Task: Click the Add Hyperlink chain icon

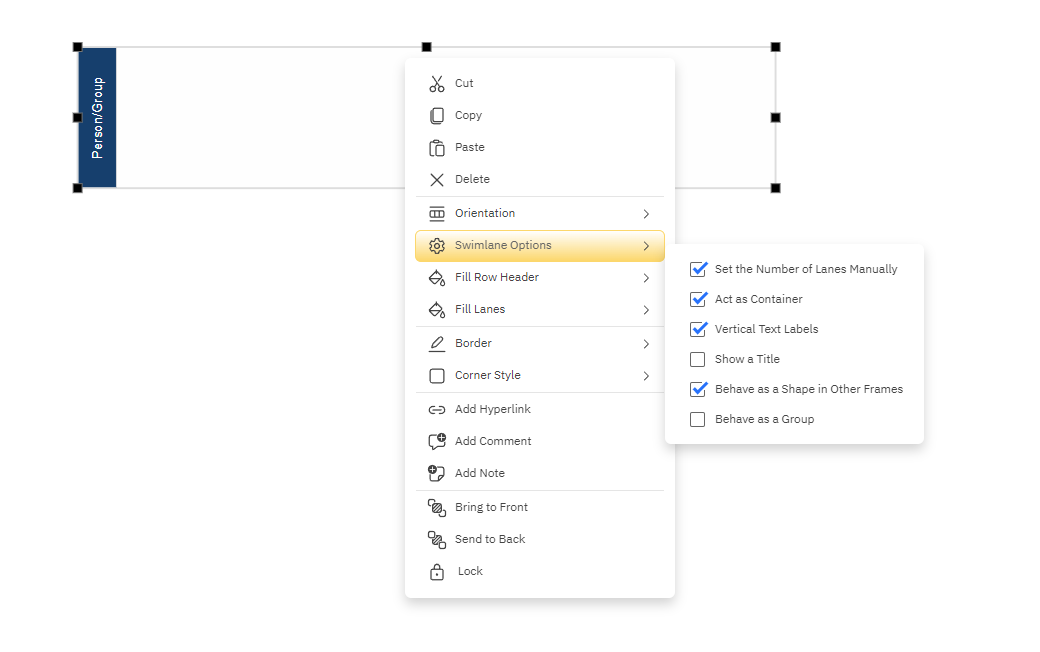Action: [437, 410]
